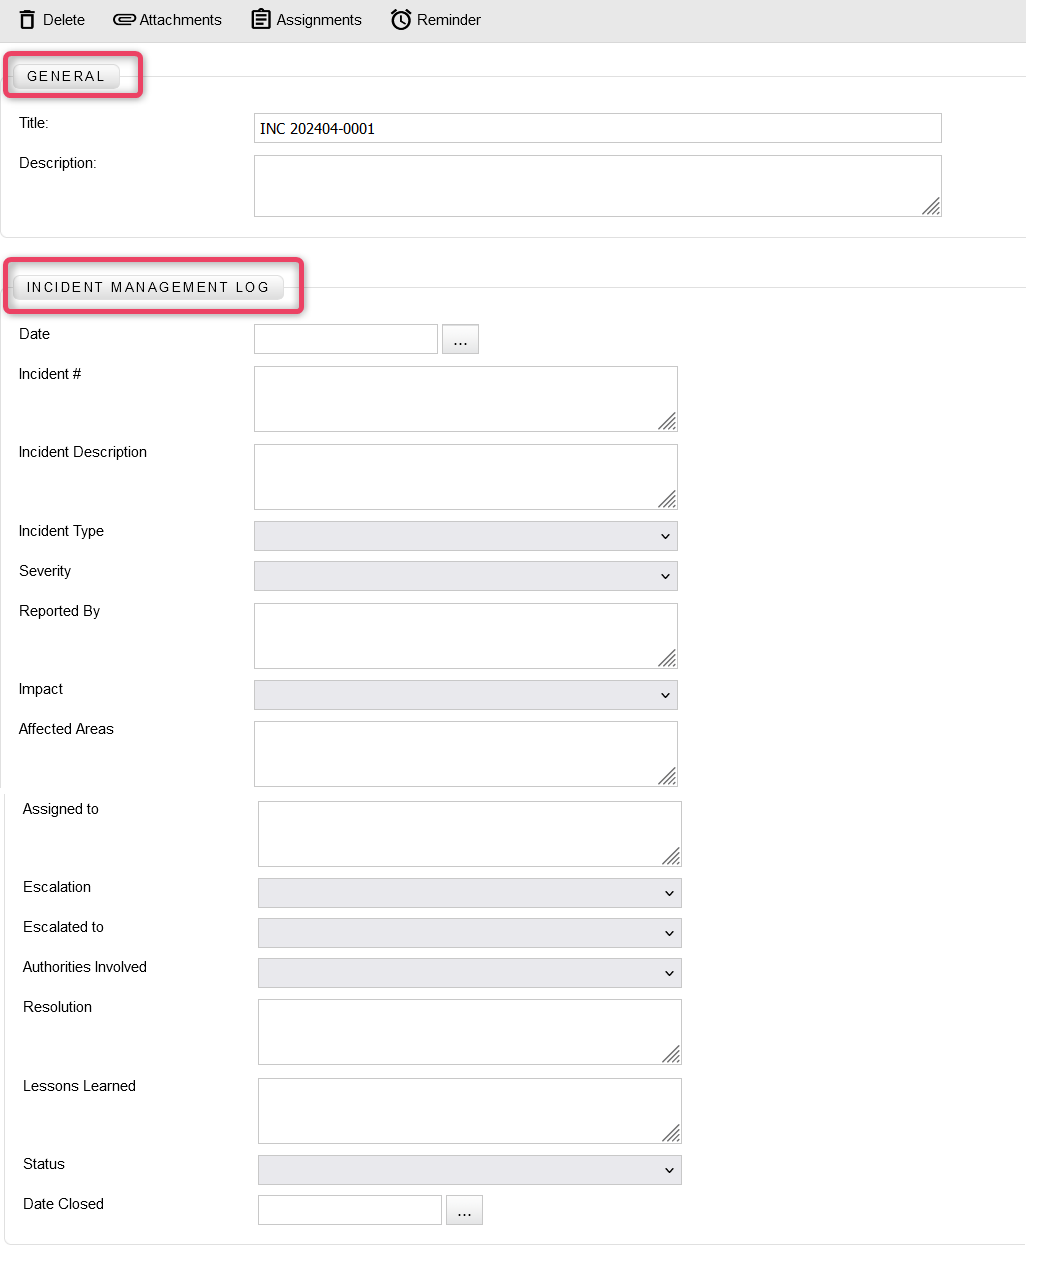
Task: Open the Escalation dropdown
Action: click(470, 893)
